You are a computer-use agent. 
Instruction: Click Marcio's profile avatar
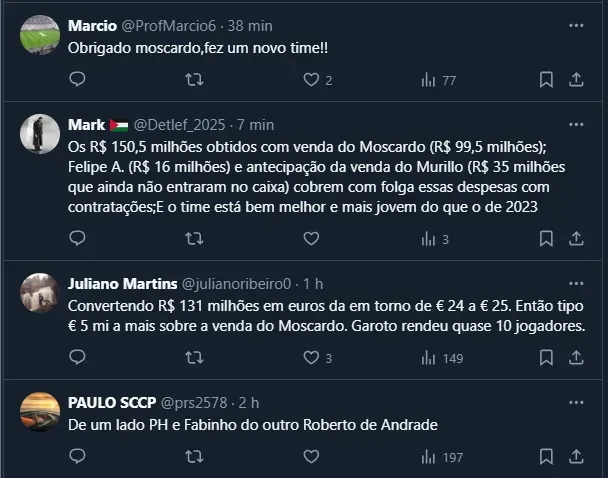40,35
